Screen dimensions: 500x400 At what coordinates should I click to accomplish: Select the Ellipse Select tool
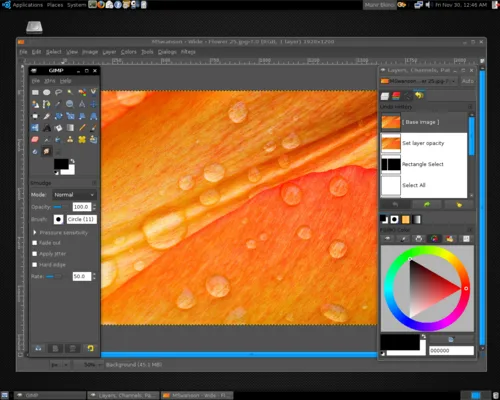(47, 92)
